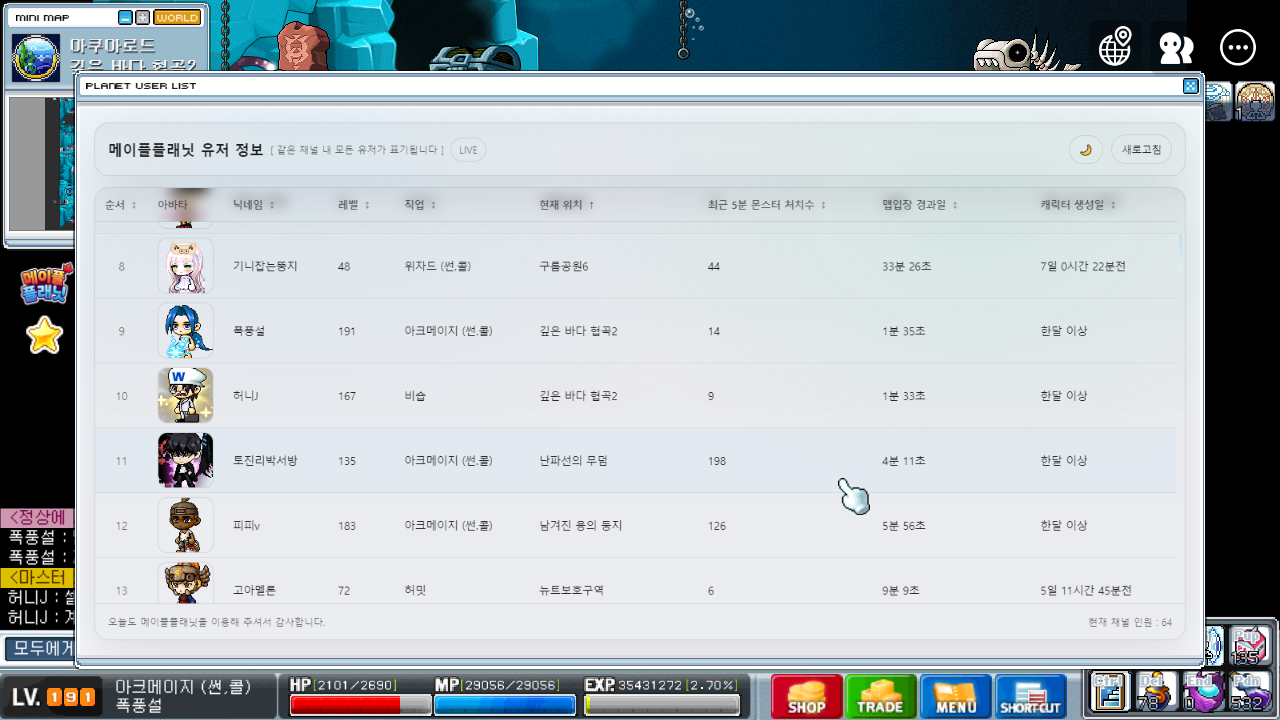Click avatar of 기니잡는뚱지
1280x720 pixels.
[x=185, y=266]
